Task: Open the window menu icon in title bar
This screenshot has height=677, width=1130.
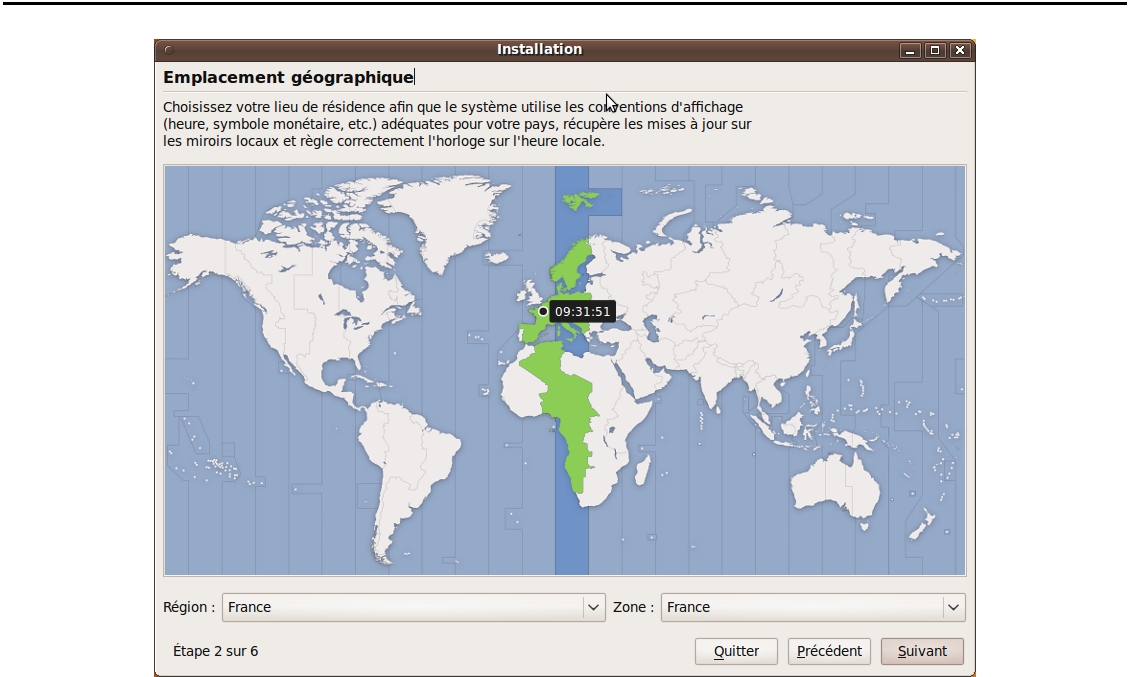Action: point(168,50)
